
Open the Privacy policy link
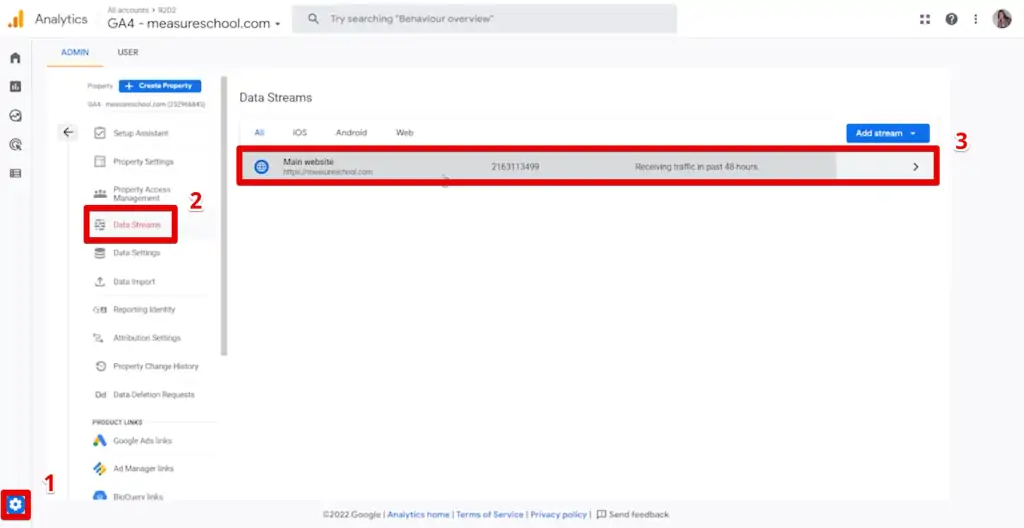click(x=558, y=515)
